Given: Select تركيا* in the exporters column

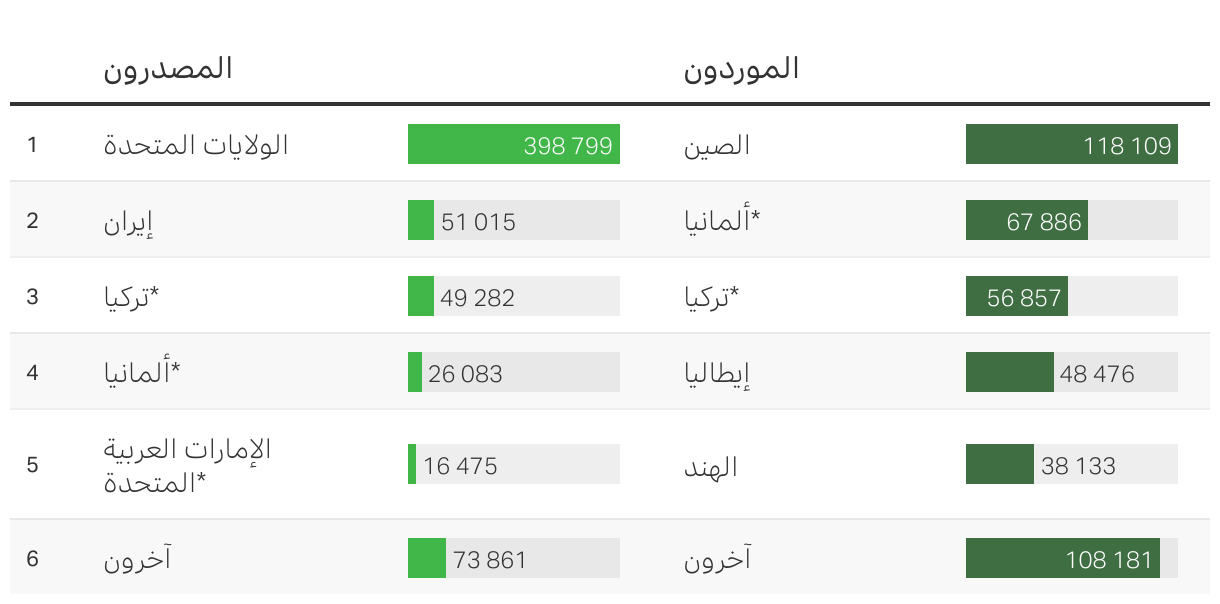Looking at the screenshot, I should [x=132, y=297].
